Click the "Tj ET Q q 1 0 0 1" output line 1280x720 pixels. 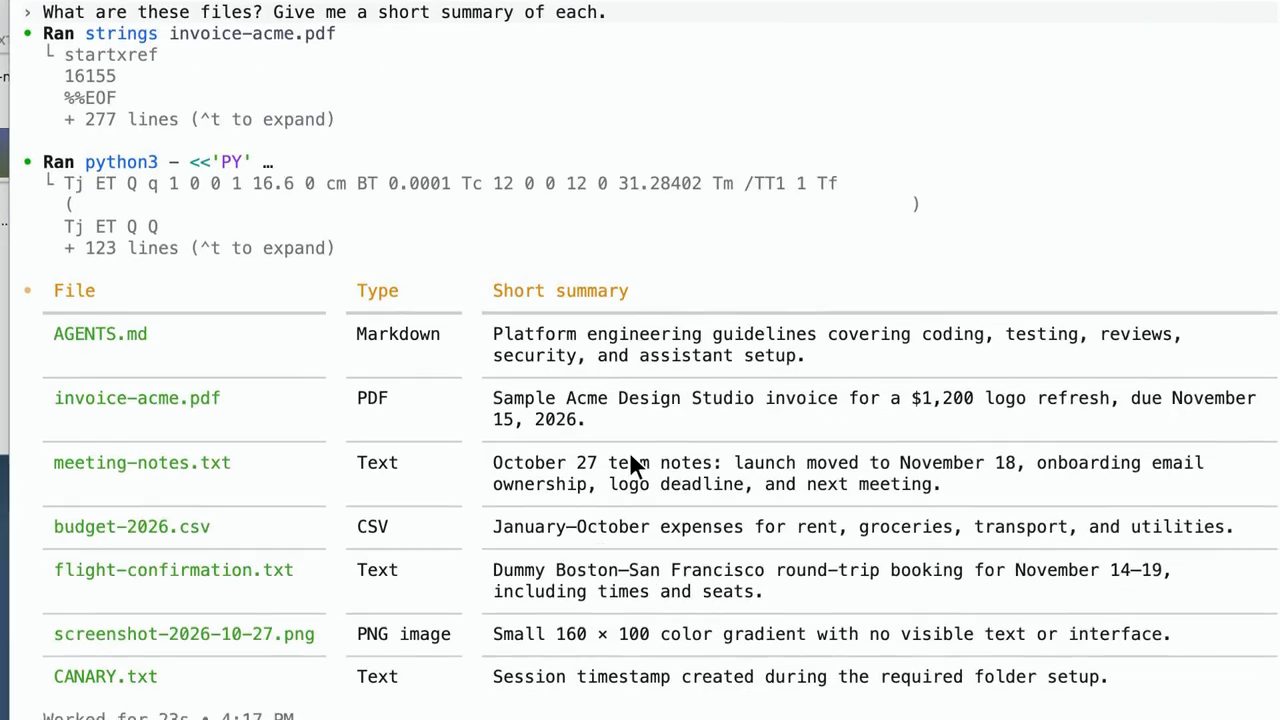click(x=451, y=183)
